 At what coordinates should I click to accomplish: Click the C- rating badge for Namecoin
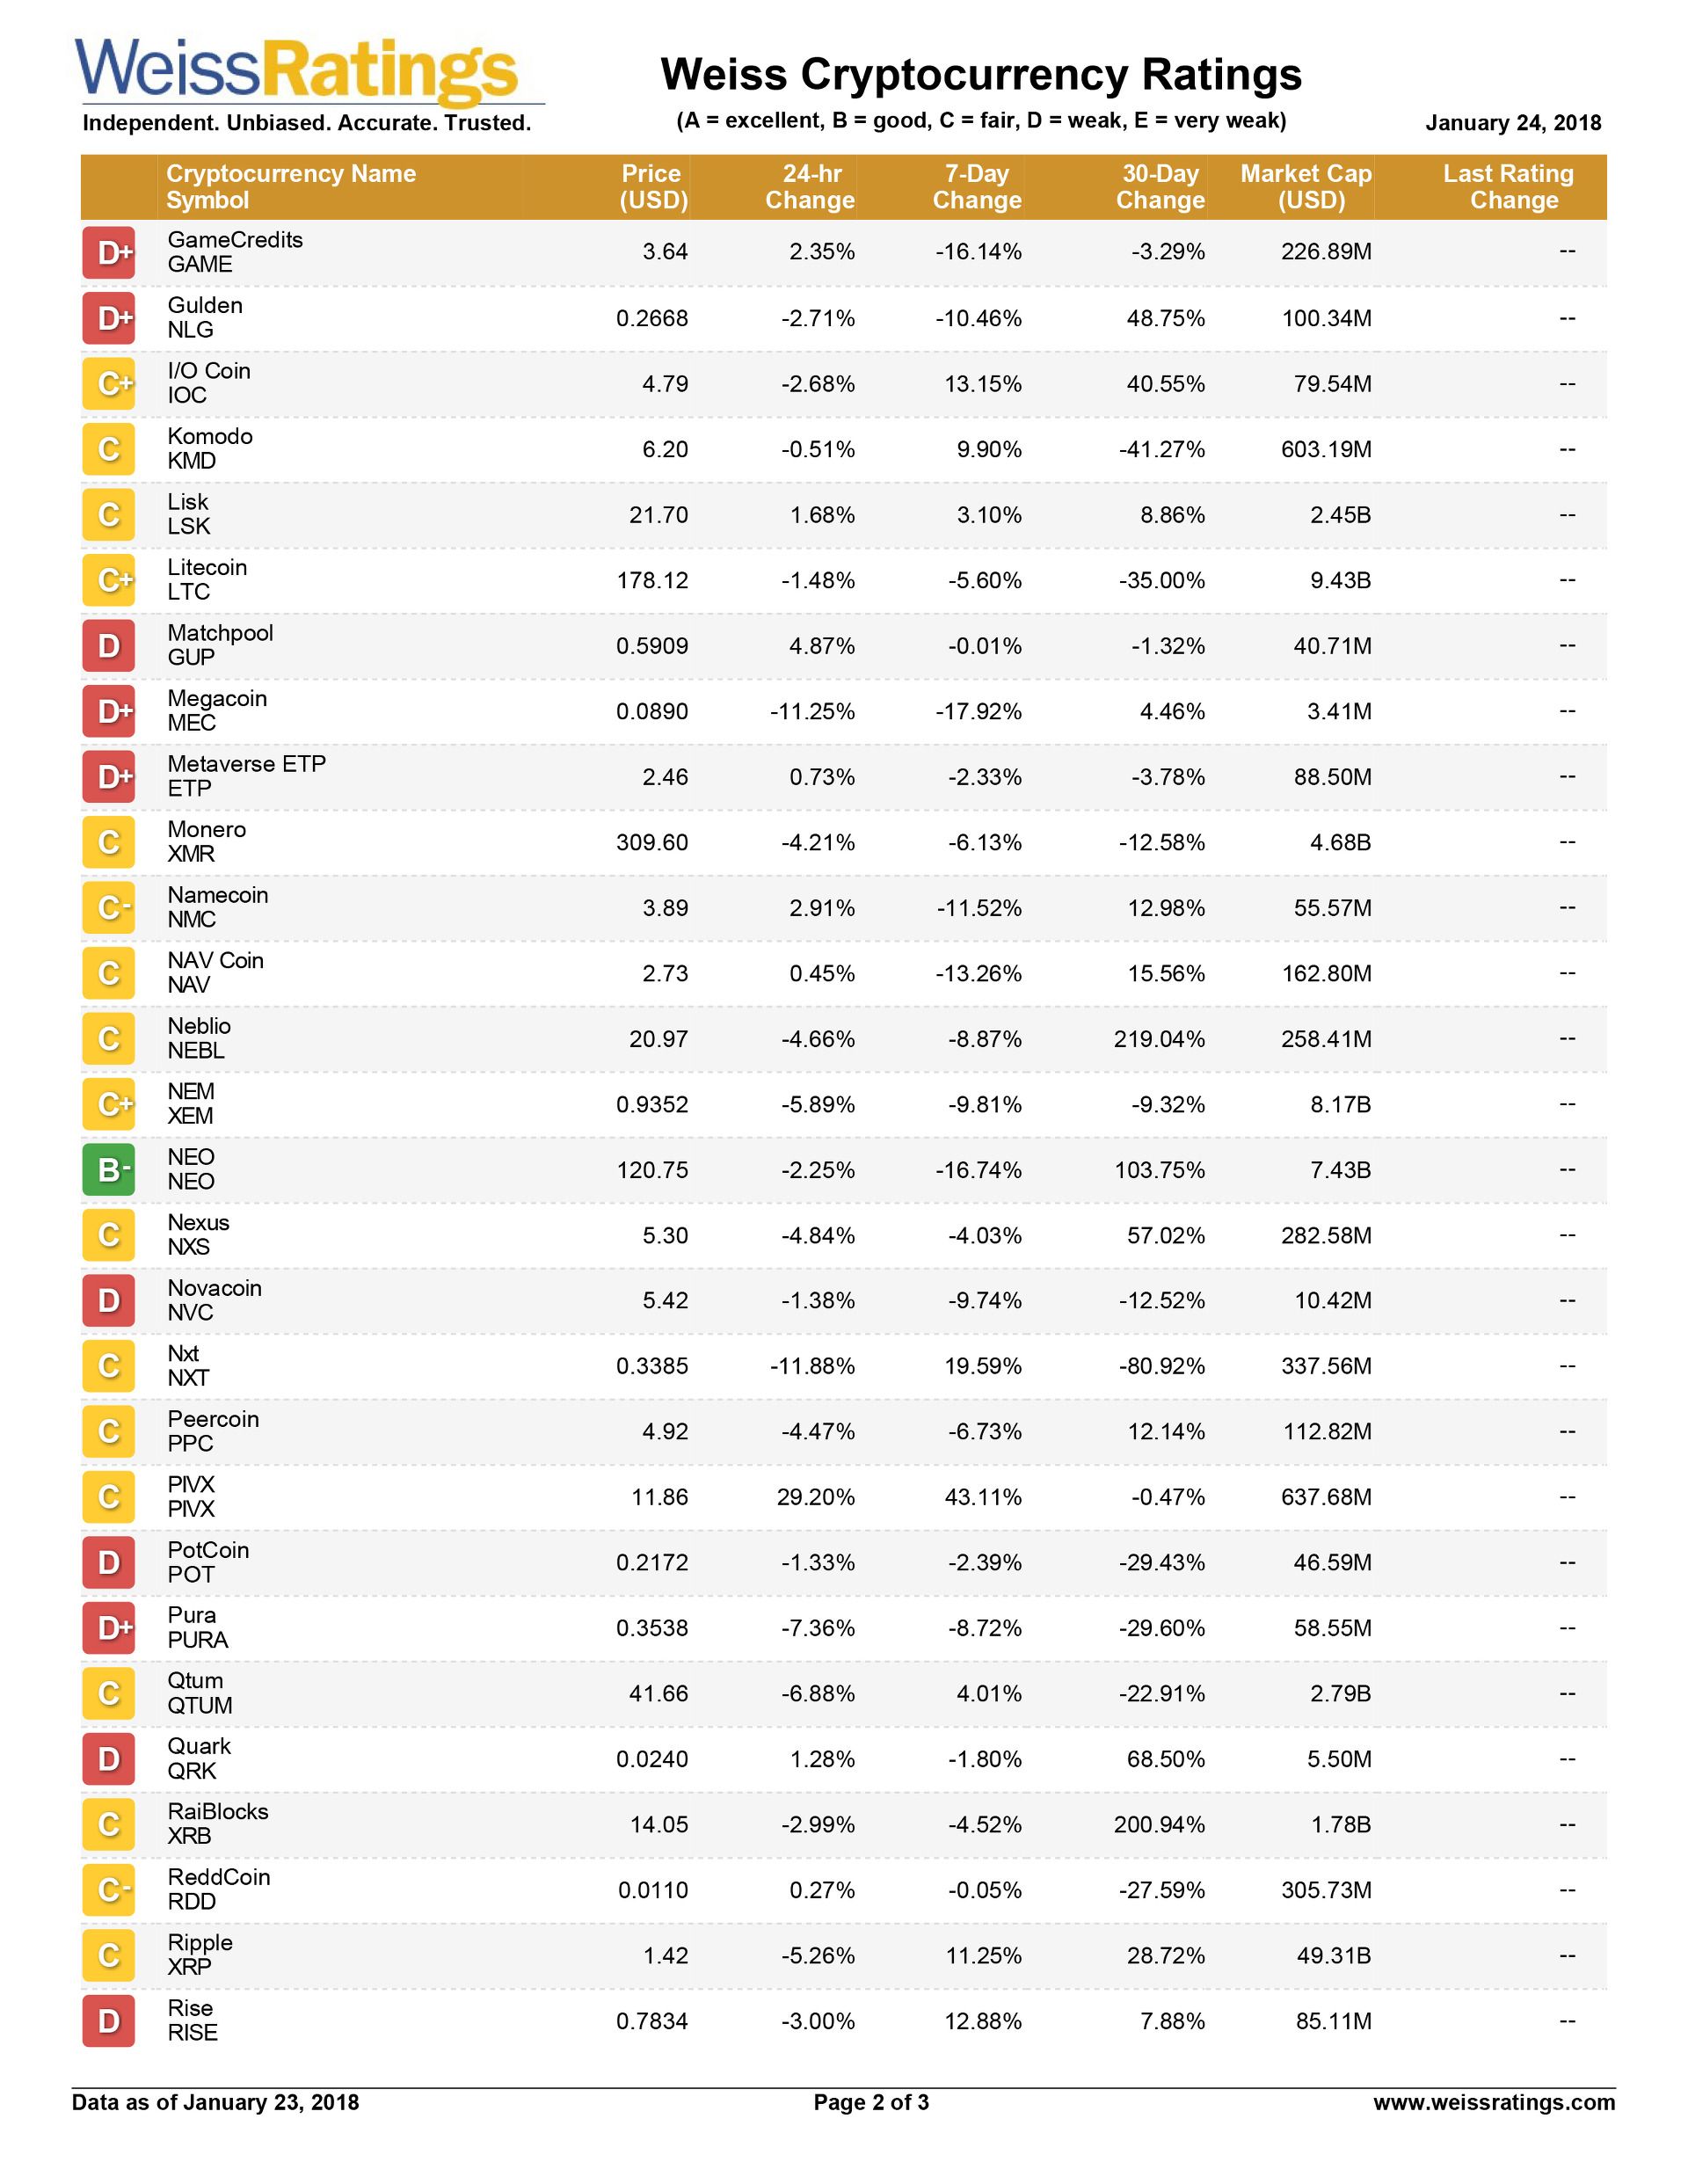click(108, 908)
